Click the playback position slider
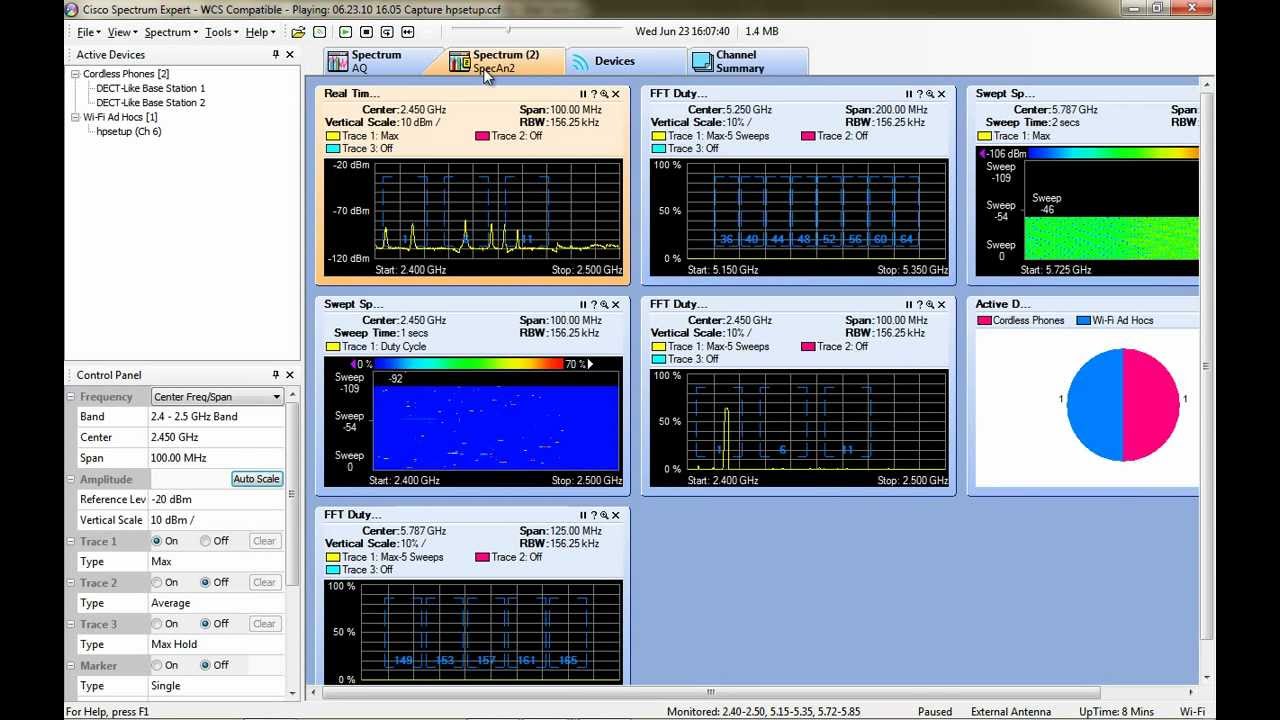Screen dimensions: 1280x720 [509, 31]
